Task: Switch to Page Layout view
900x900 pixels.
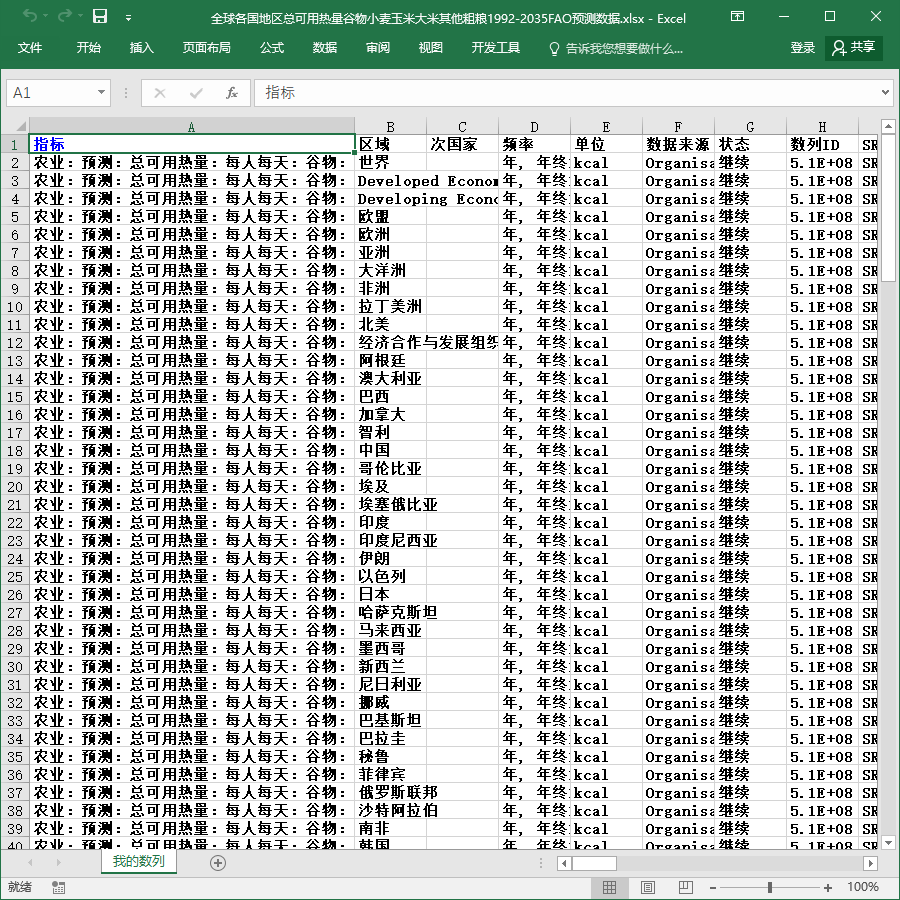Action: (647, 887)
